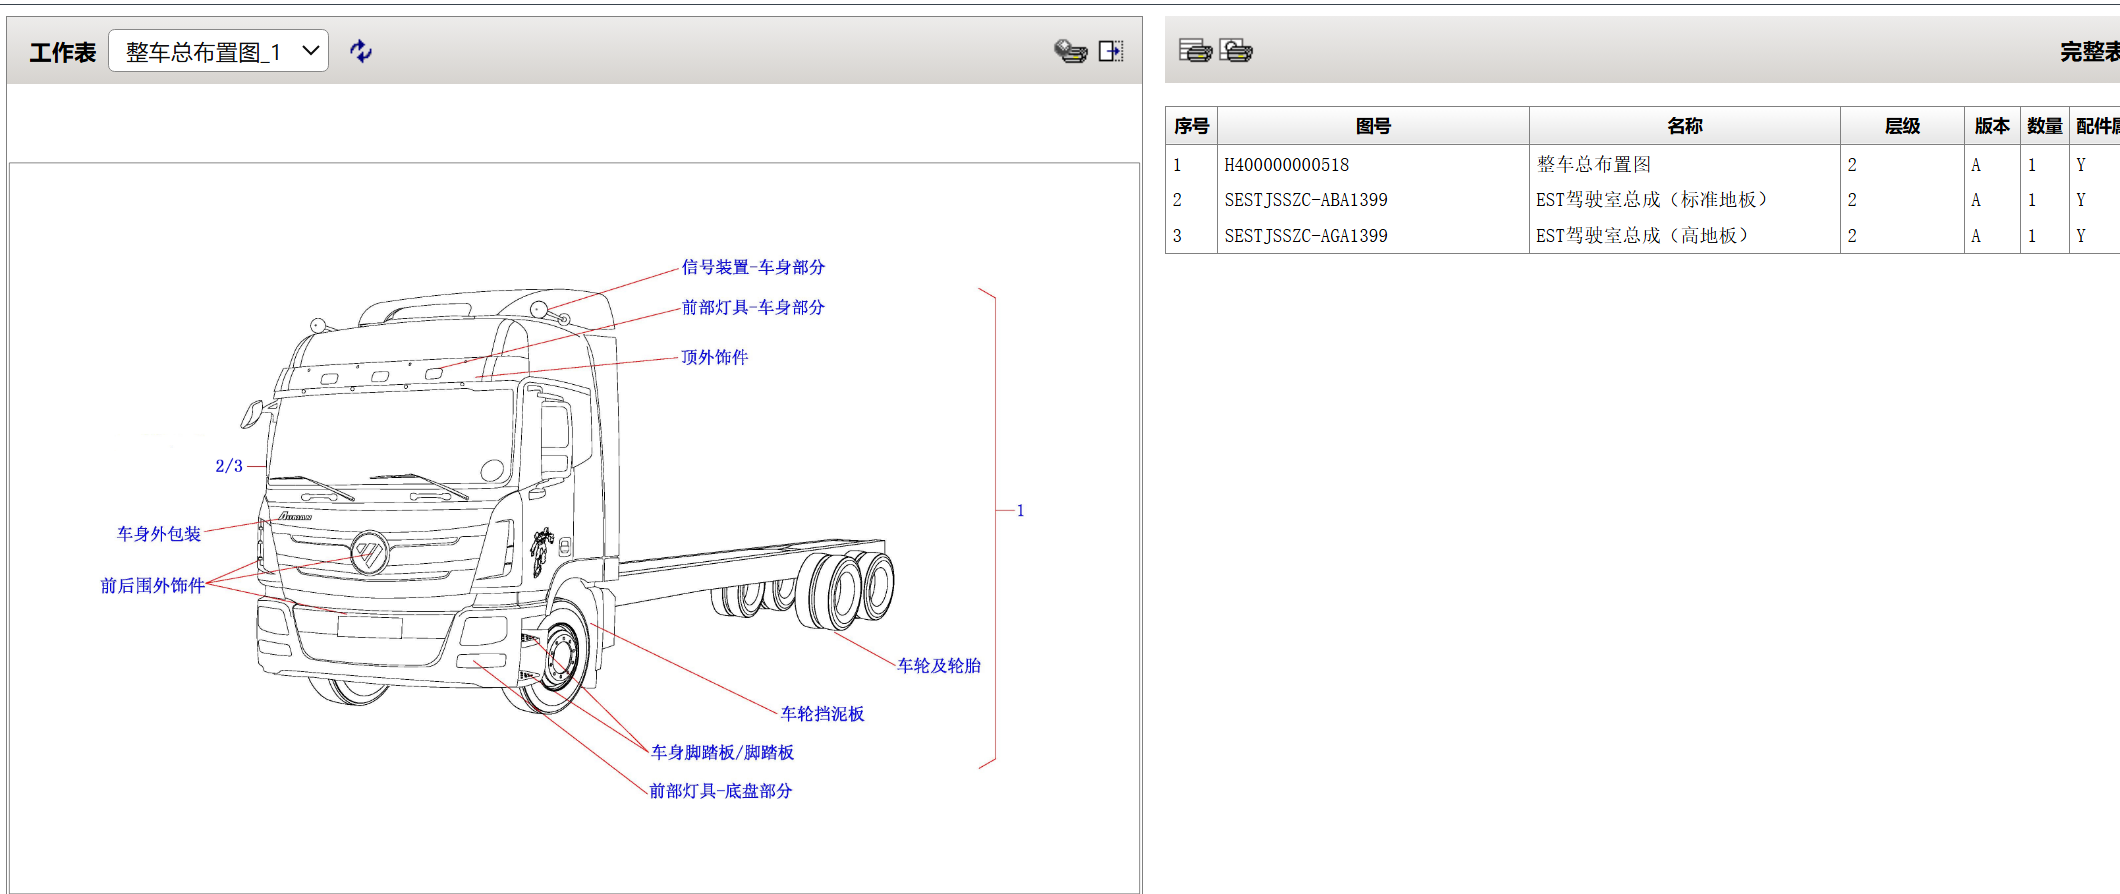Open the 车轮挡泥板 callout link
The height and width of the screenshot is (894, 2120).
tap(822, 713)
